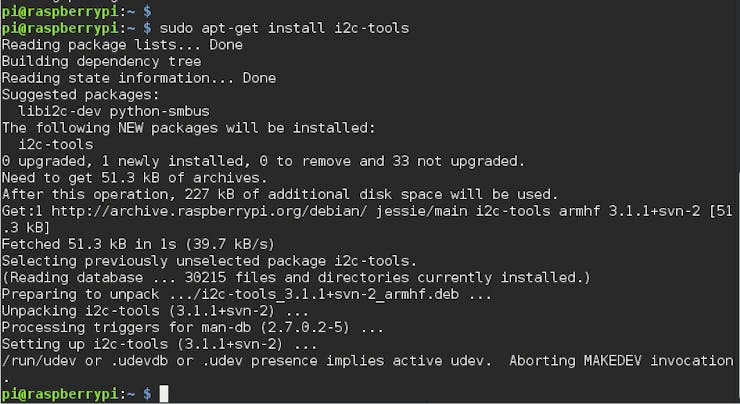Click the indented 'i2c-tools' new package line
The image size is (740, 404).
tap(56, 144)
